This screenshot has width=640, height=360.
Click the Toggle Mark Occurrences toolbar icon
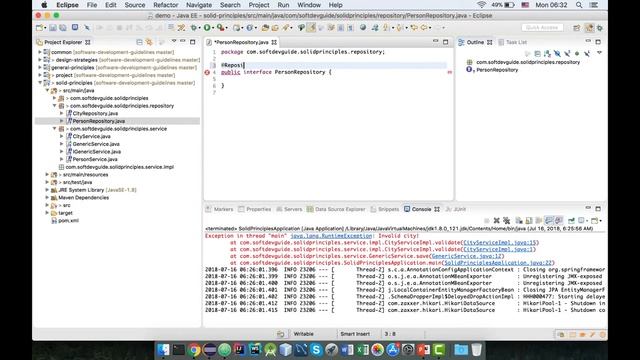311,28
